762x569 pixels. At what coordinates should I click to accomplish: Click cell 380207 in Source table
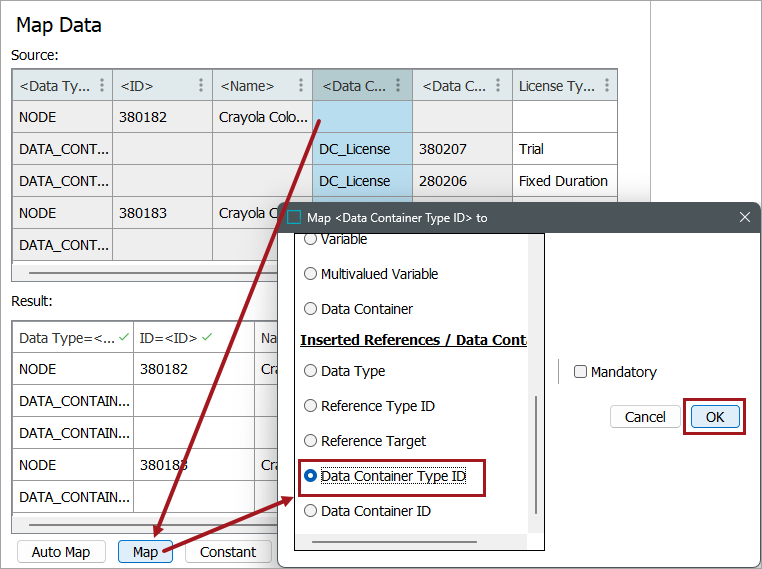(462, 149)
